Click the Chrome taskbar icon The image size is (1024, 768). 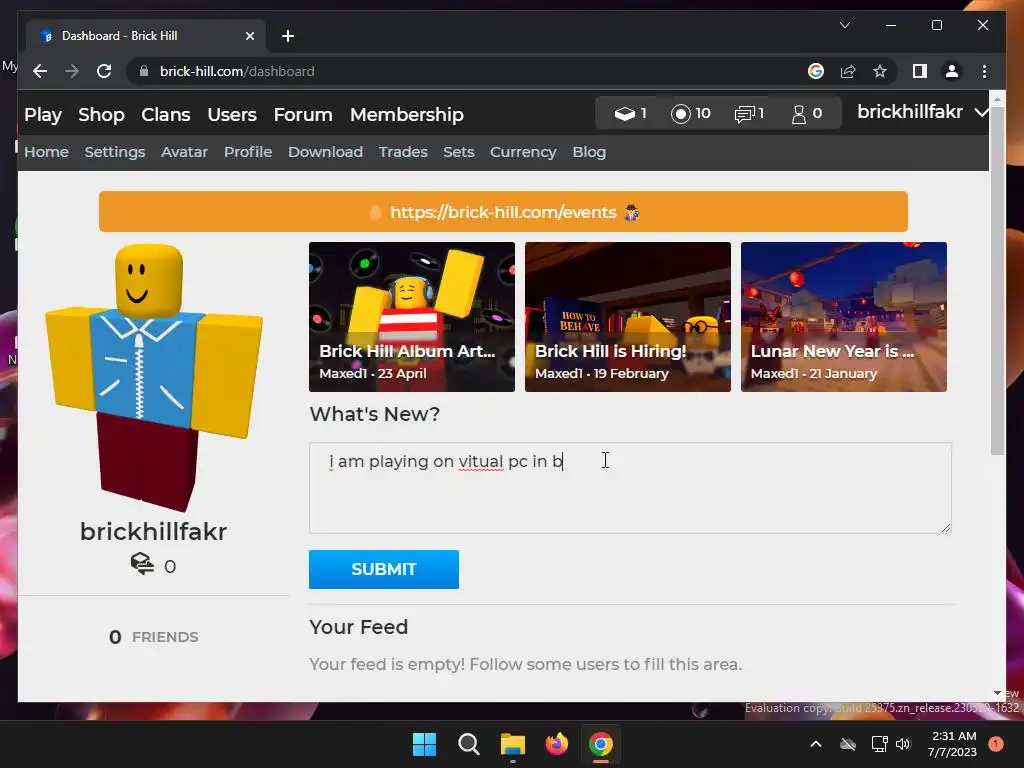pyautogui.click(x=601, y=744)
